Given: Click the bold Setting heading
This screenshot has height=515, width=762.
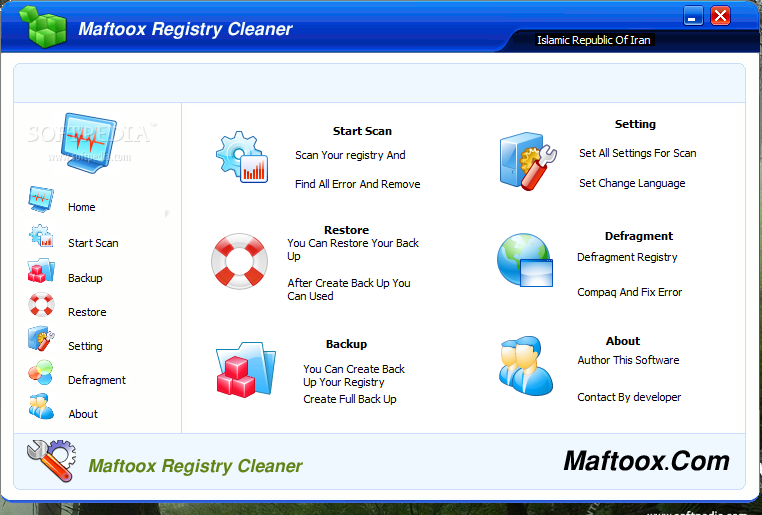Looking at the screenshot, I should pyautogui.click(x=635, y=124).
